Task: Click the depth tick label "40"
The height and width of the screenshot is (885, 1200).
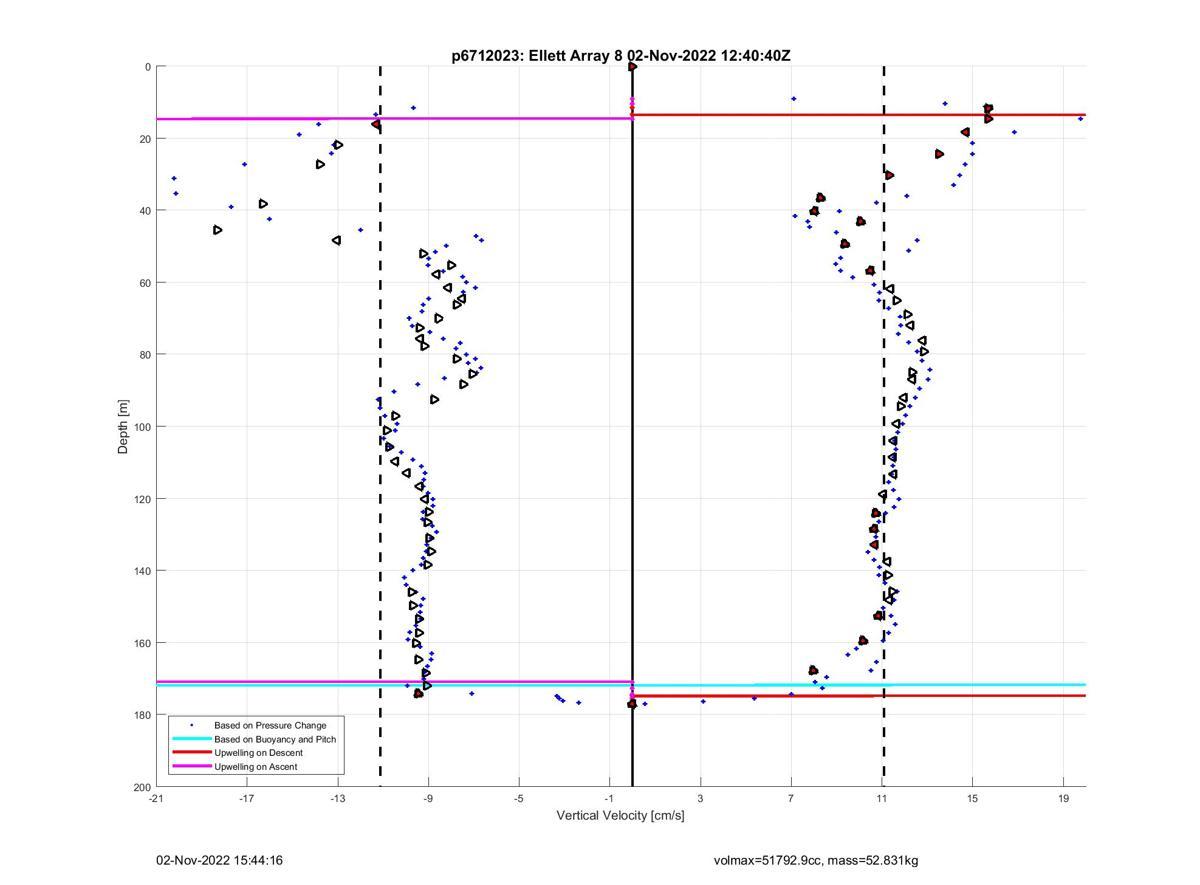Action: pos(145,211)
